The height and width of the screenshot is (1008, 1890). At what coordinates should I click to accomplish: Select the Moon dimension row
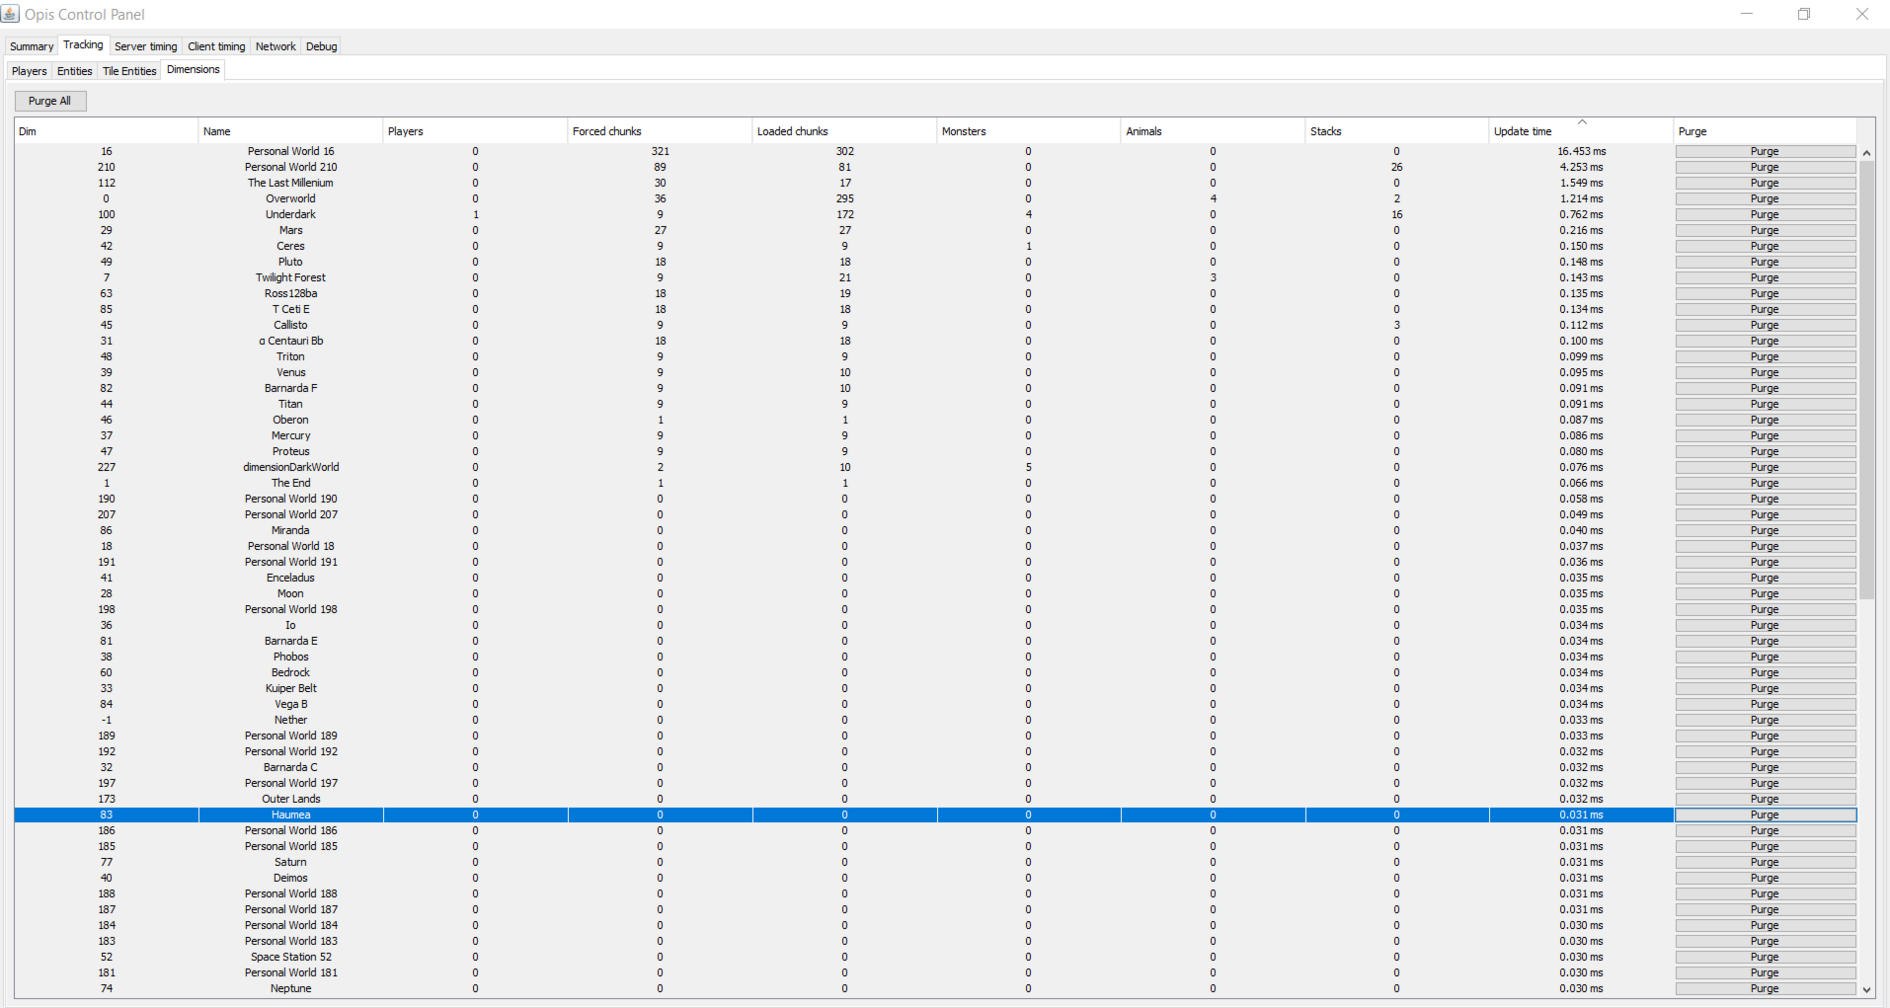(x=845, y=593)
